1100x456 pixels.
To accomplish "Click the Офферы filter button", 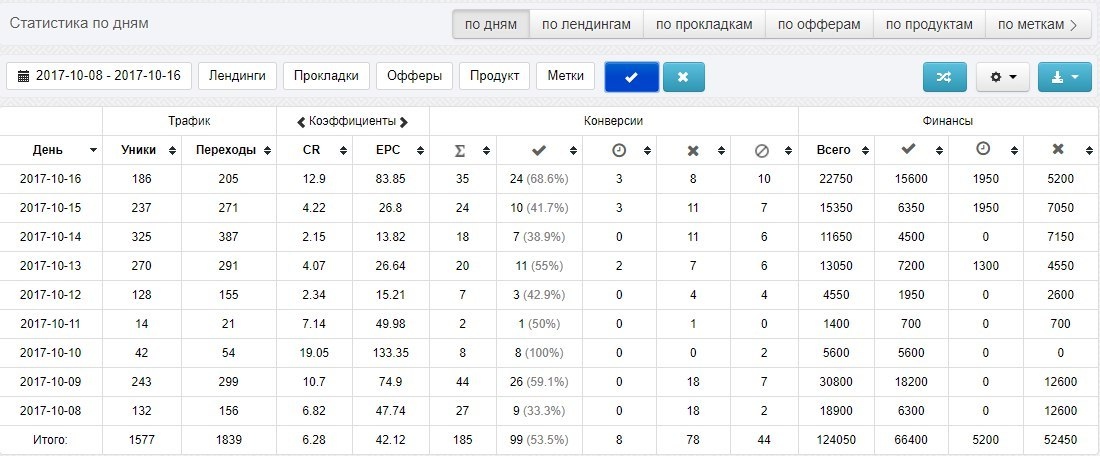I will tap(415, 76).
